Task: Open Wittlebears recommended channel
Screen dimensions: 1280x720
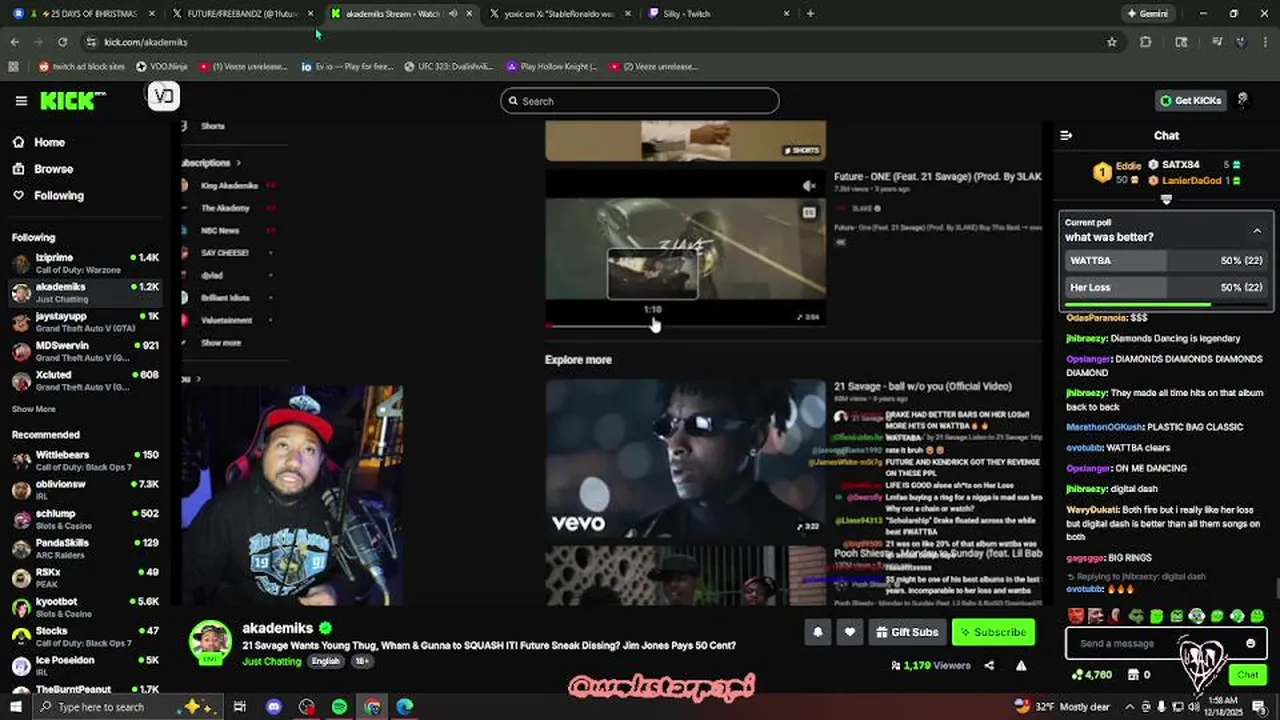Action: 86,460
